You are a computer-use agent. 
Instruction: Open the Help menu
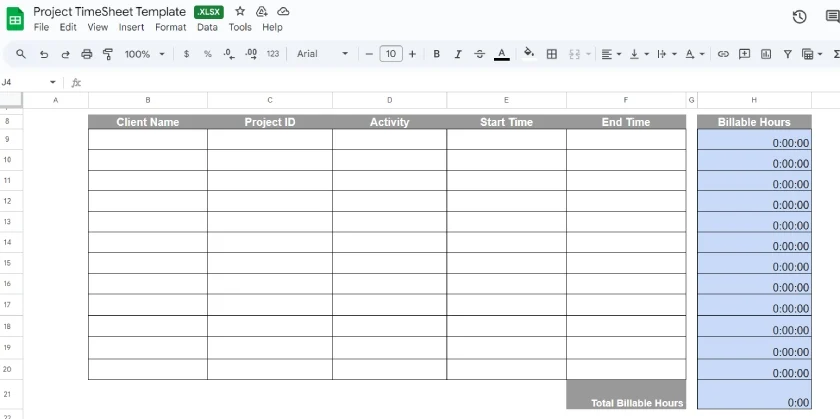click(272, 27)
